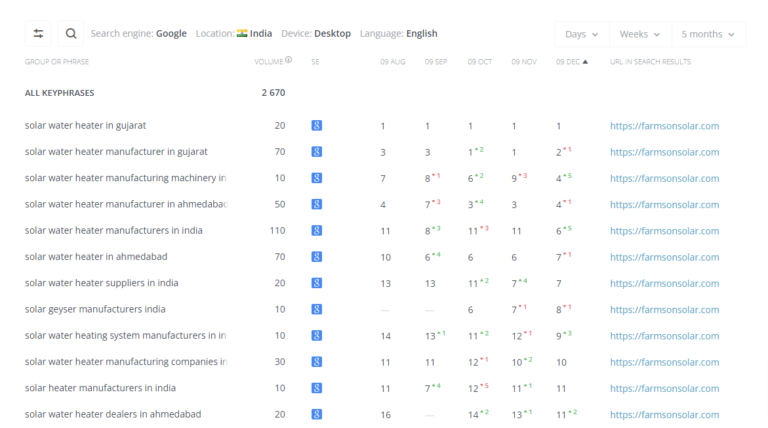This screenshot has width=768, height=428.
Task: Click Google icon for solar water heater dealers in ahmedabad
Action: coord(316,414)
